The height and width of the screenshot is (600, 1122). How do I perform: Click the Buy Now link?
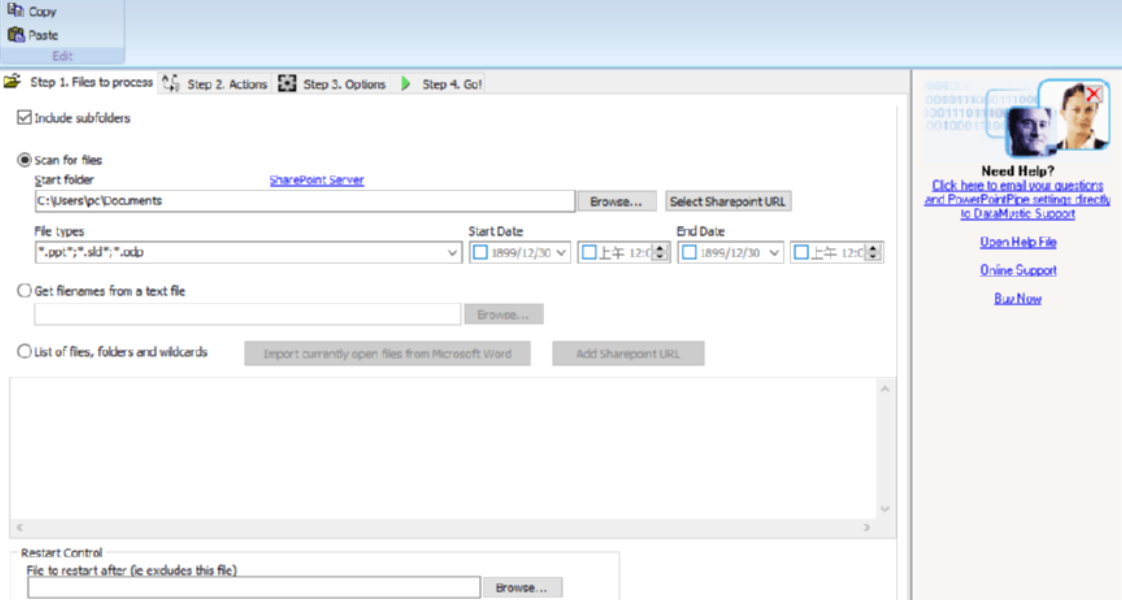[1018, 298]
